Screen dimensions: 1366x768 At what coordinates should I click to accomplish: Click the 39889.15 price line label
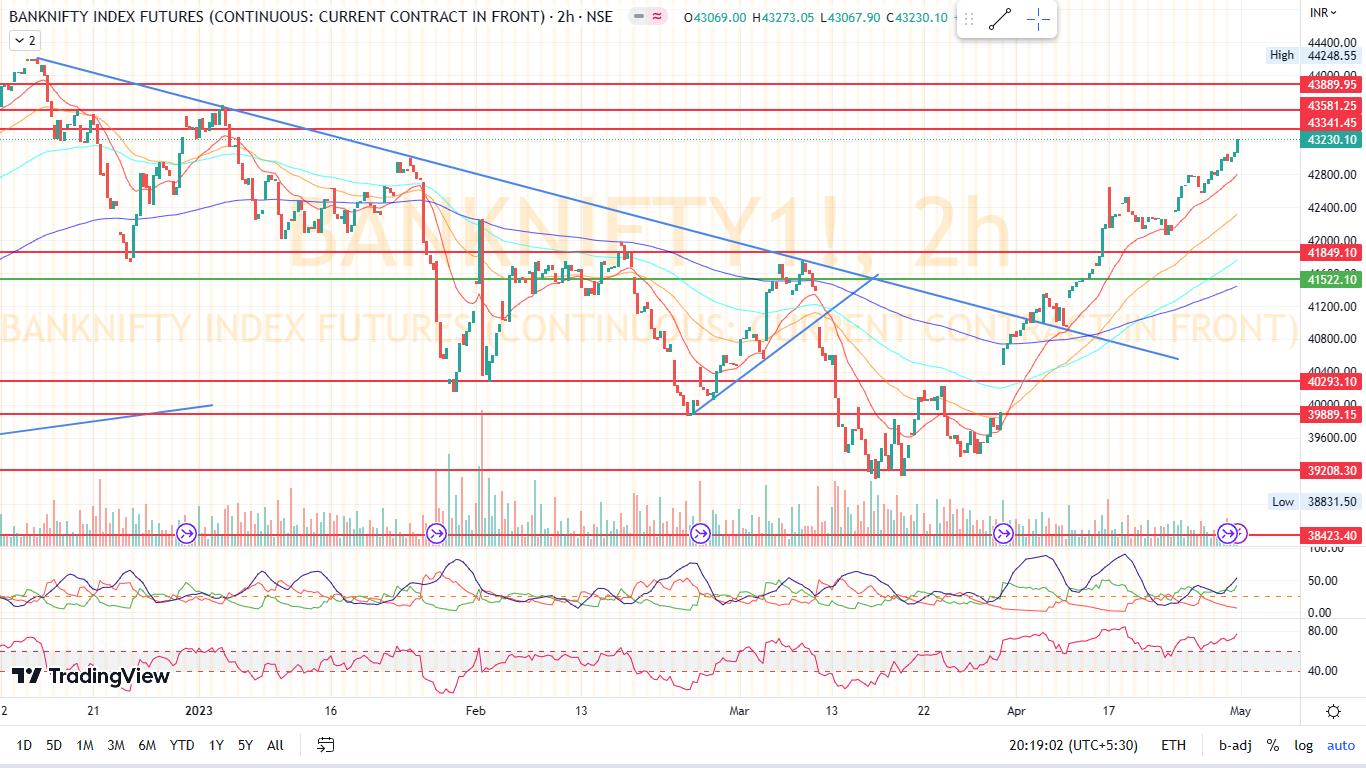pos(1329,414)
